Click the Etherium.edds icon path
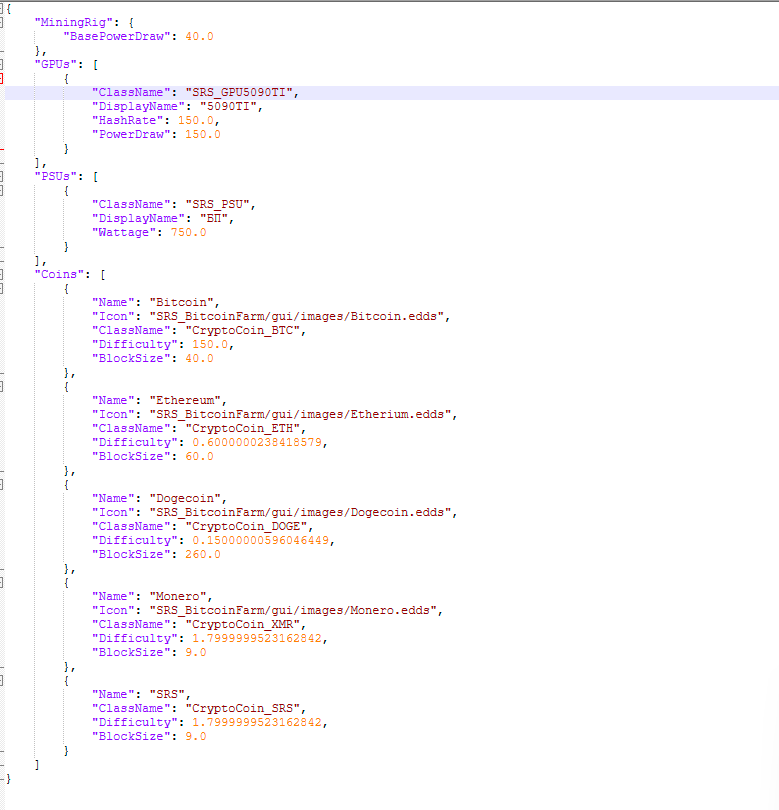The width and height of the screenshot is (779, 810). coord(300,414)
